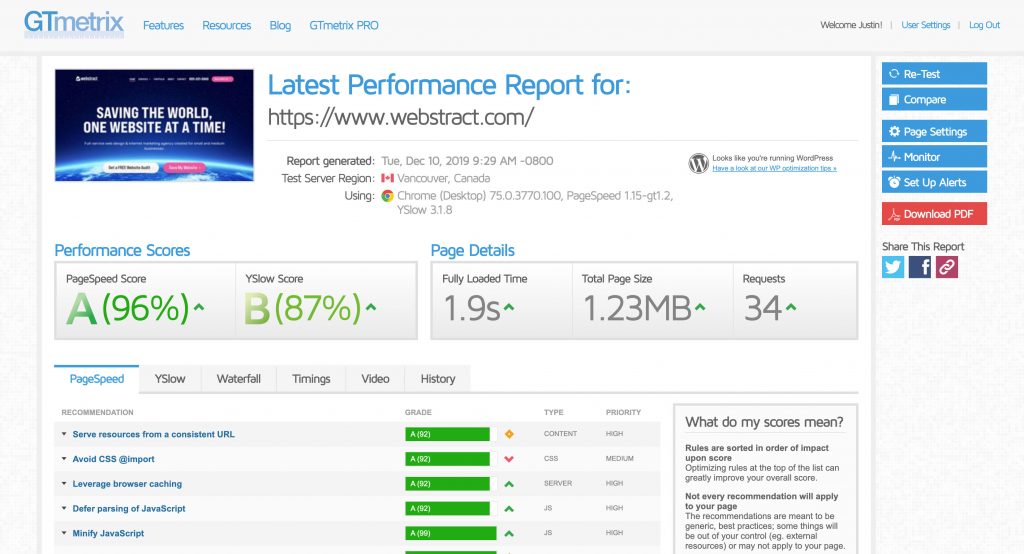This screenshot has height=554, width=1024.
Task: Click the tested URL https://www.webstract.com/
Action: [x=401, y=118]
